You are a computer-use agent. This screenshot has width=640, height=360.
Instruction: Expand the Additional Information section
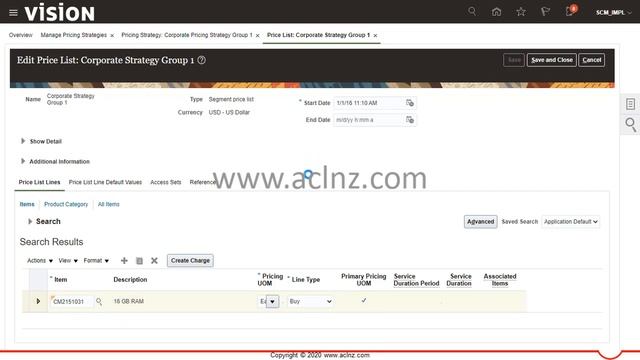[23, 161]
